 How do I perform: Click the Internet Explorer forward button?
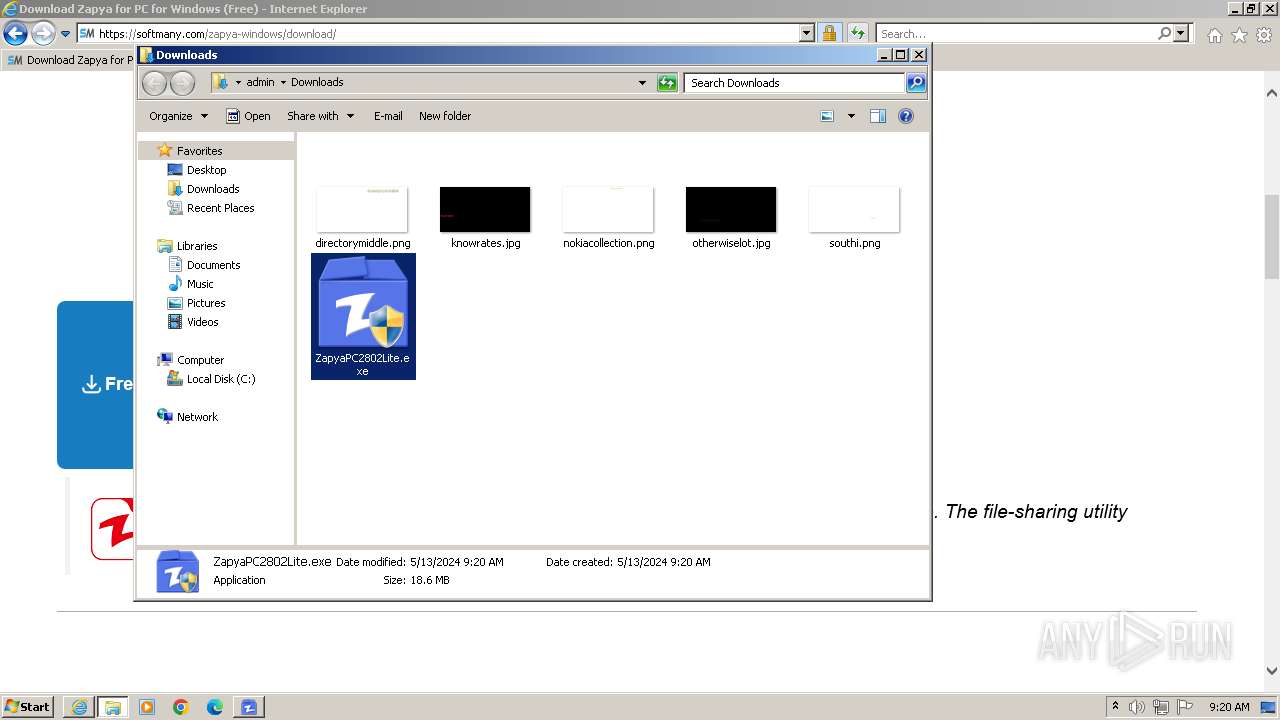point(42,33)
